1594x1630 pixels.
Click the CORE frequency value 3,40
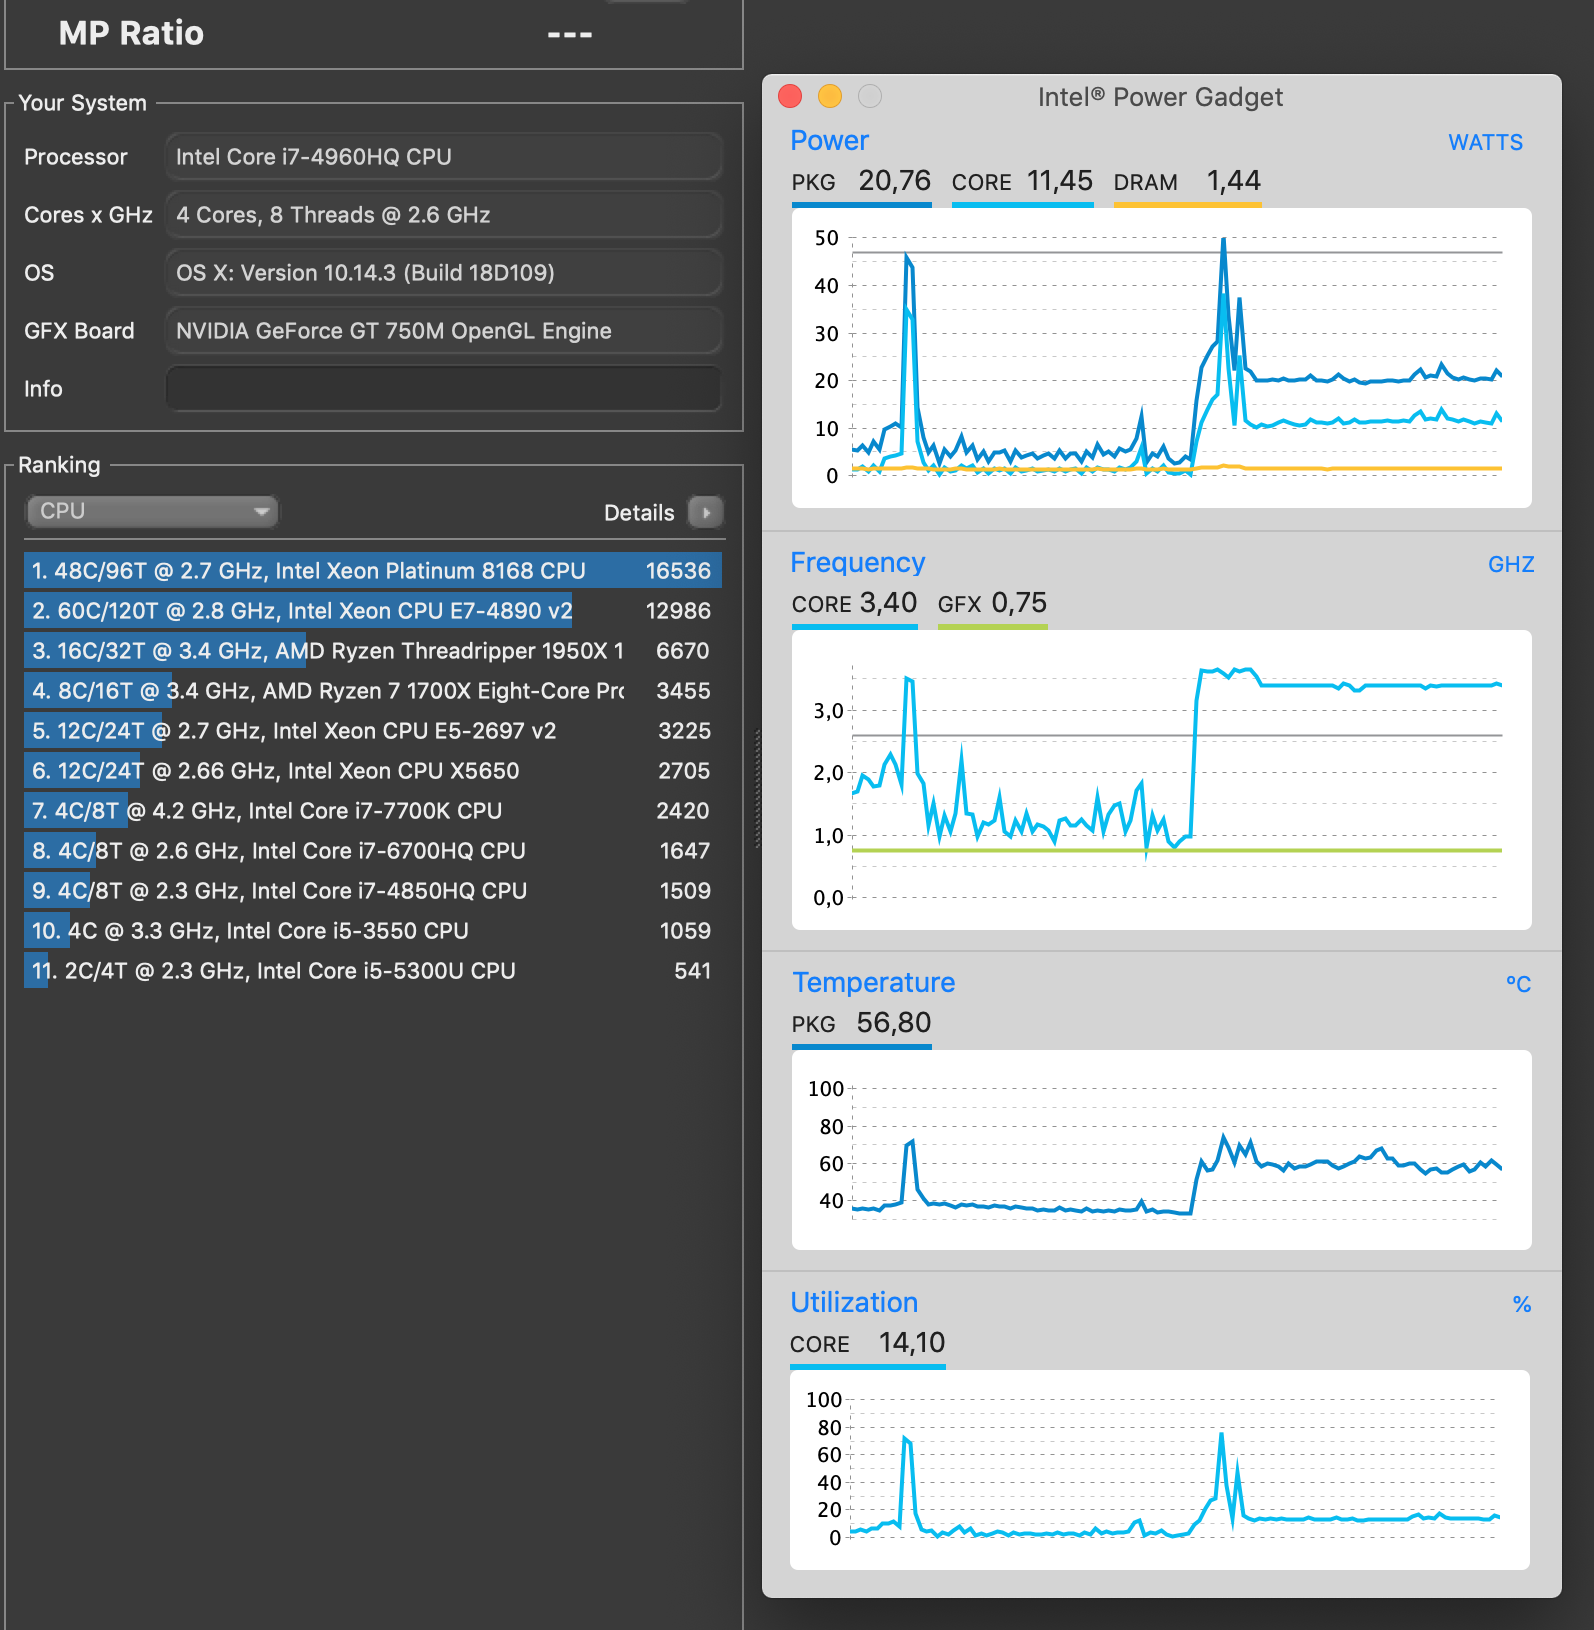click(x=888, y=603)
